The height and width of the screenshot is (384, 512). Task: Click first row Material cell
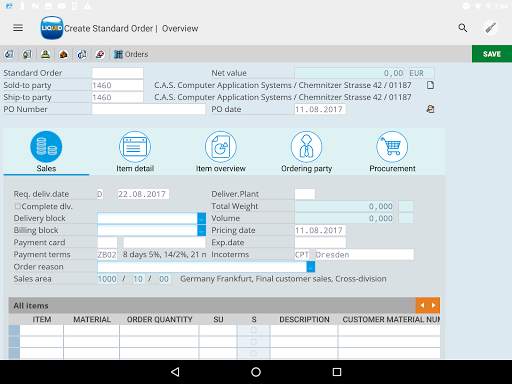[91, 330]
